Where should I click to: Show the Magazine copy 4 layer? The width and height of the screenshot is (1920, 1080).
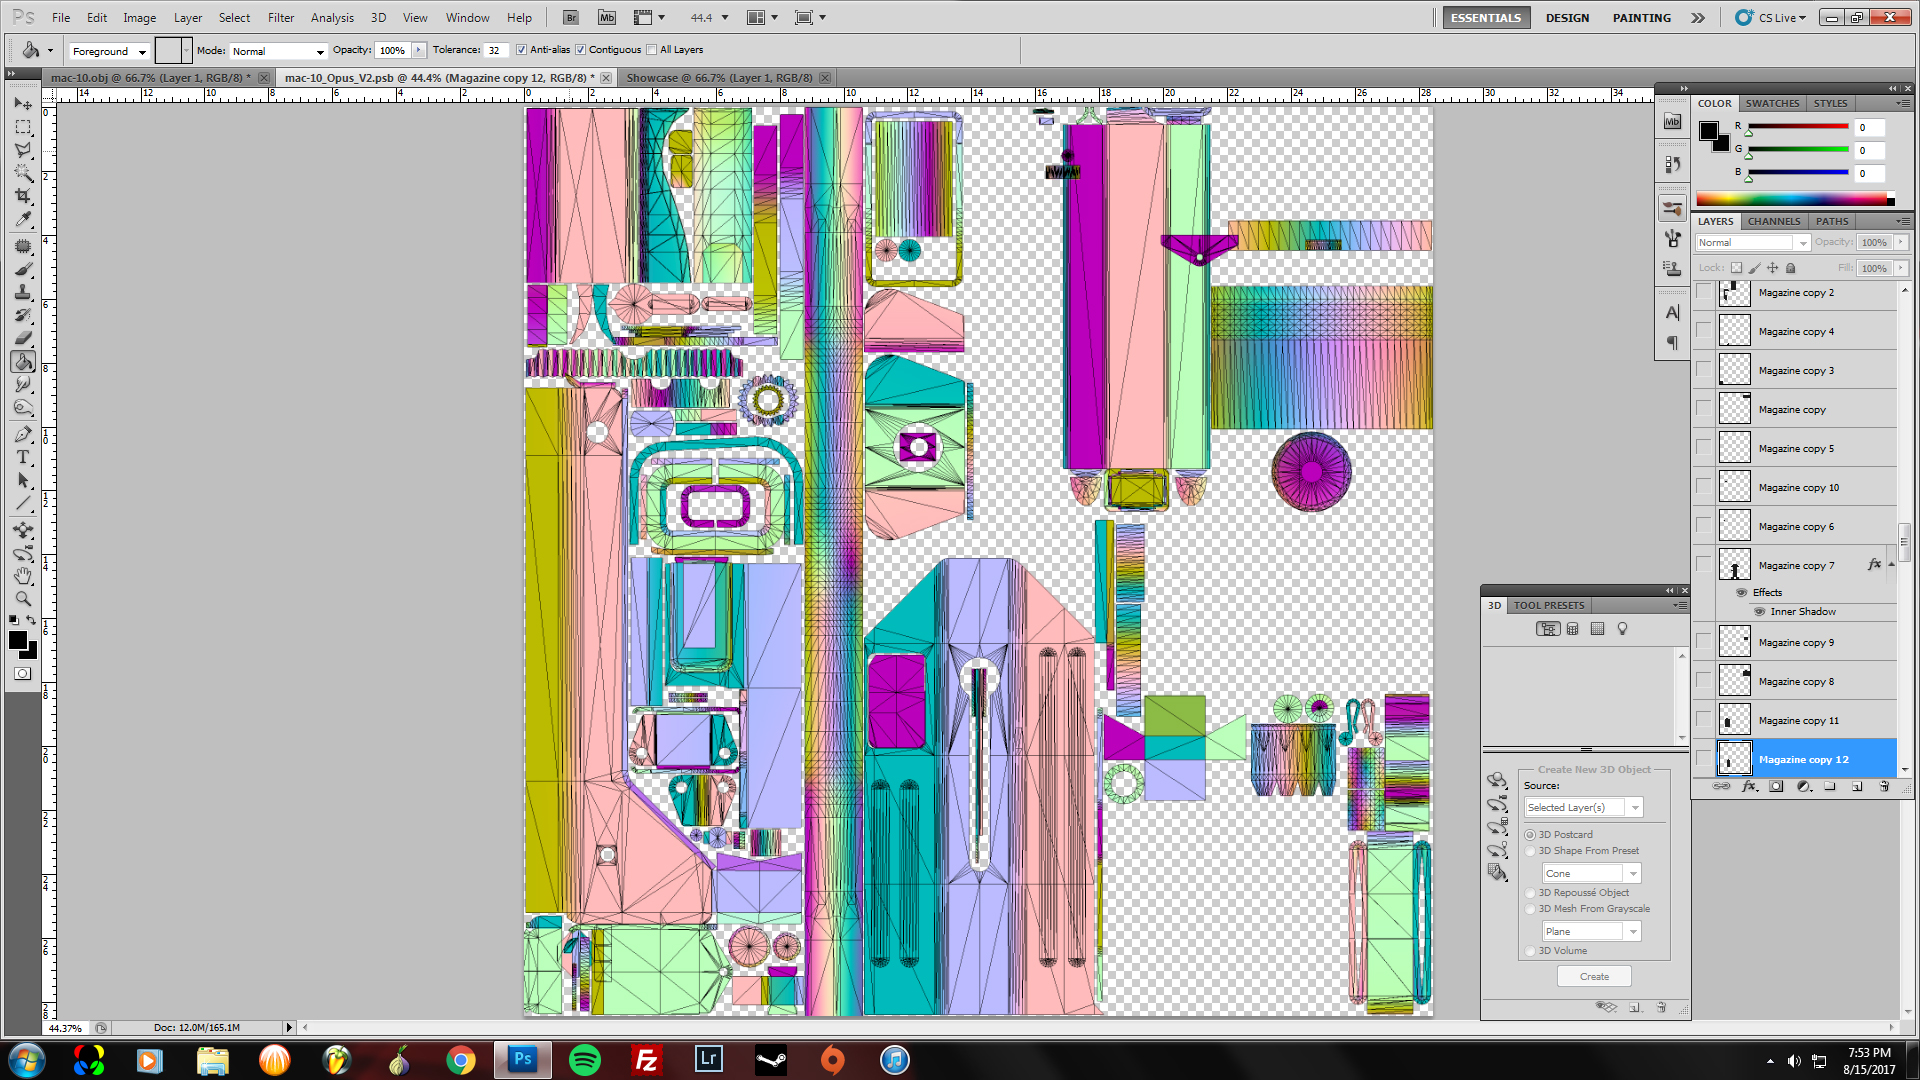point(1704,331)
